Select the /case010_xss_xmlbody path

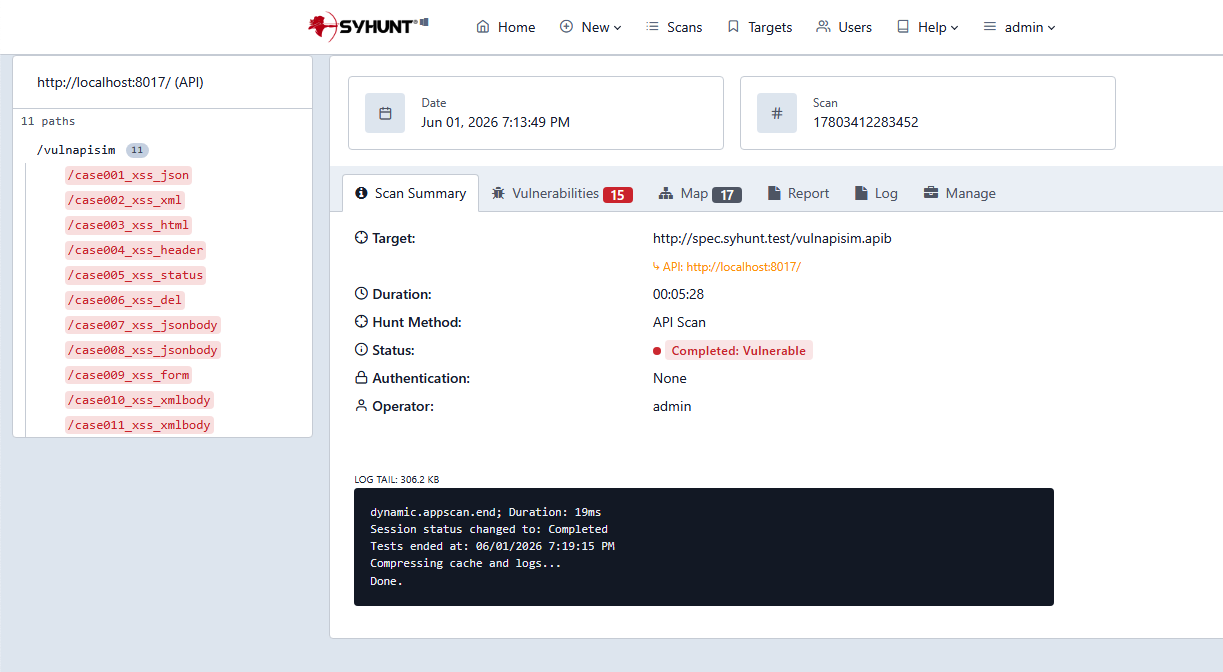coord(139,400)
